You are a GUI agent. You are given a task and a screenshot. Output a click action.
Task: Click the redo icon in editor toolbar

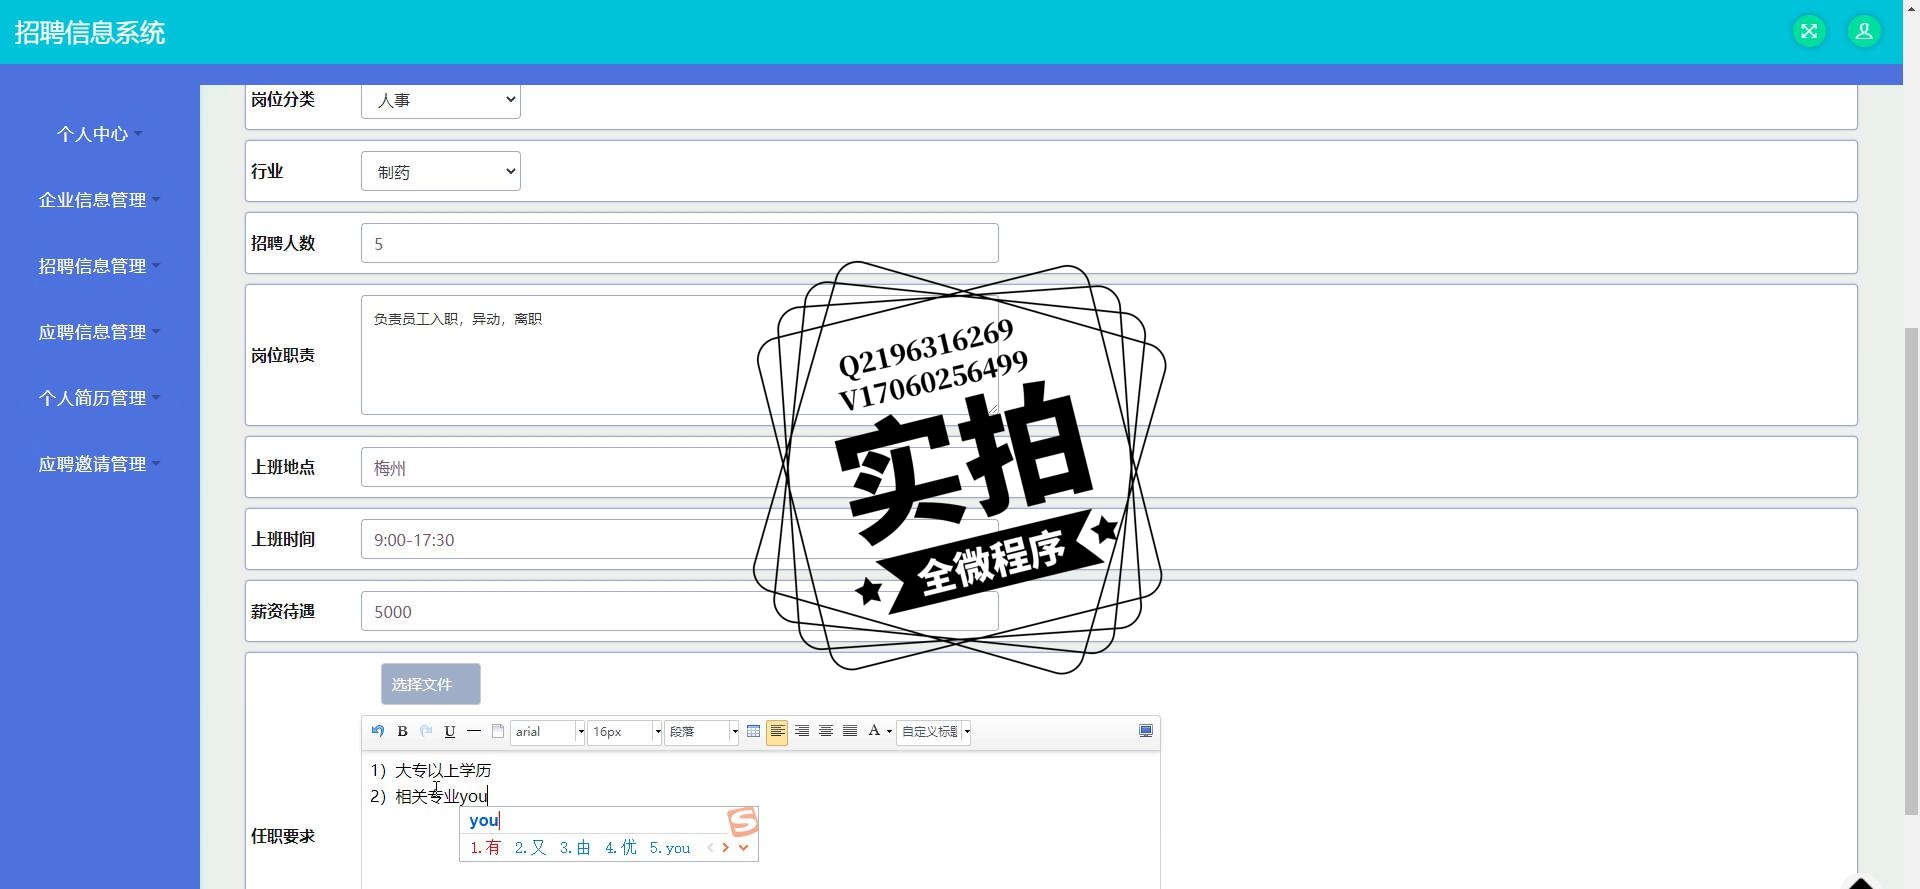tap(426, 731)
